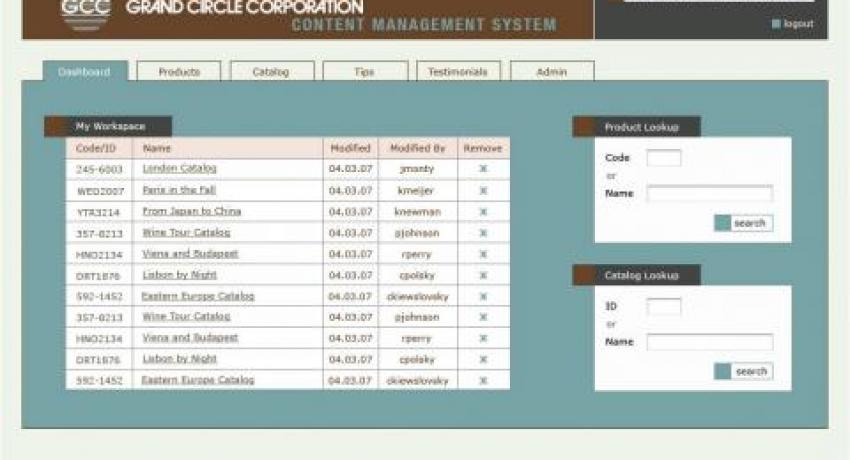Click the X icon for From Japan to China

483,212
